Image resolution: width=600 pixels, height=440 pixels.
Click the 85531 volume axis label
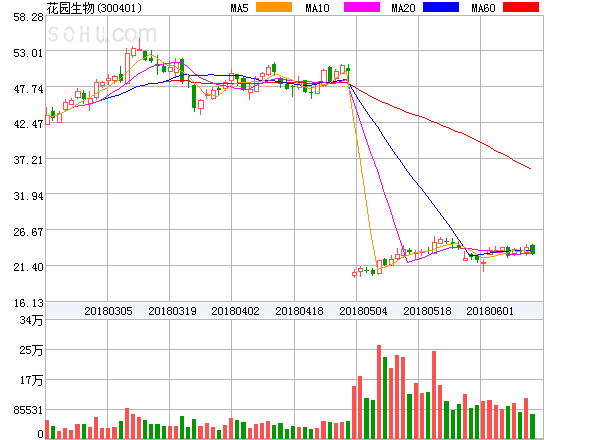[x=28, y=410]
